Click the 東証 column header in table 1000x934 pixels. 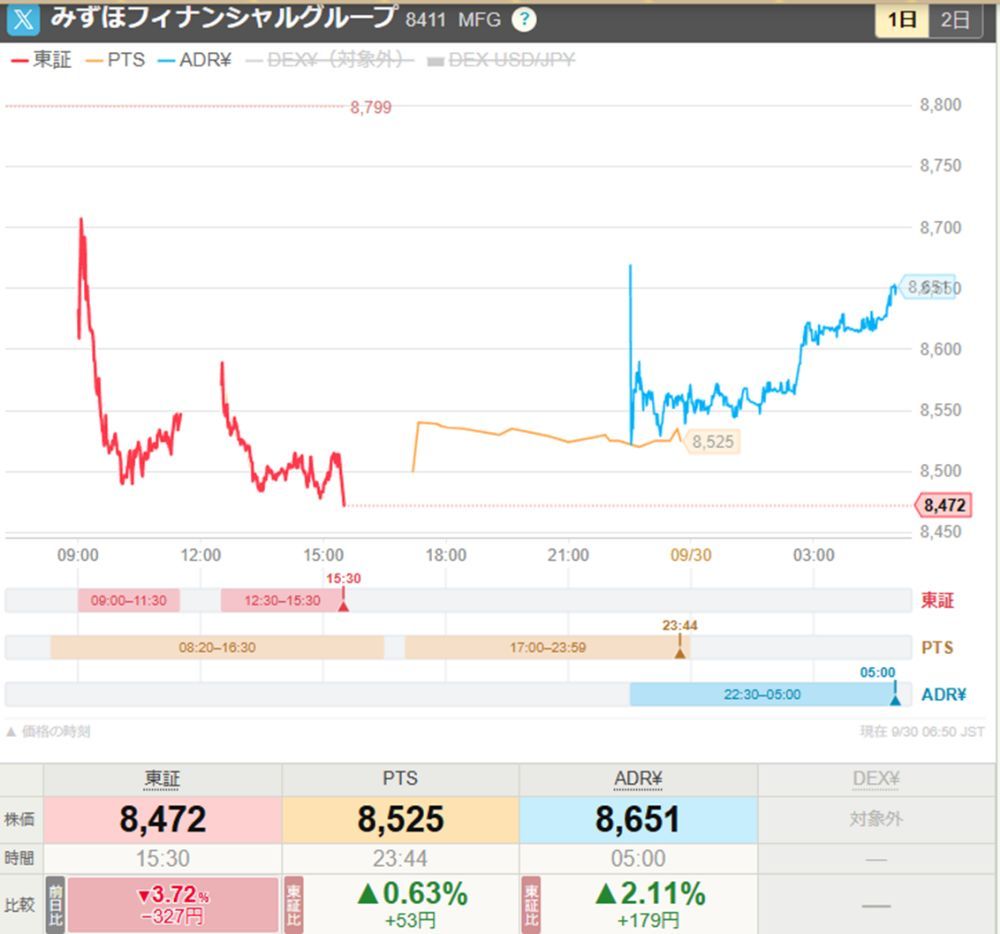point(162,779)
